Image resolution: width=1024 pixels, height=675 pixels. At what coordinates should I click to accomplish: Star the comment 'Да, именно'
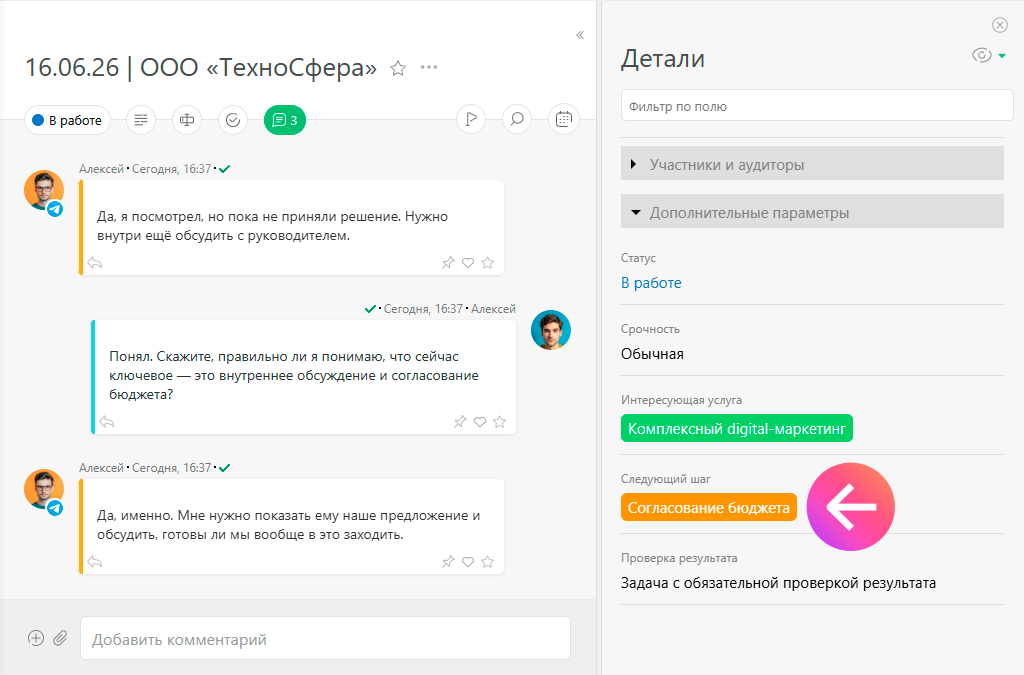coord(488,562)
